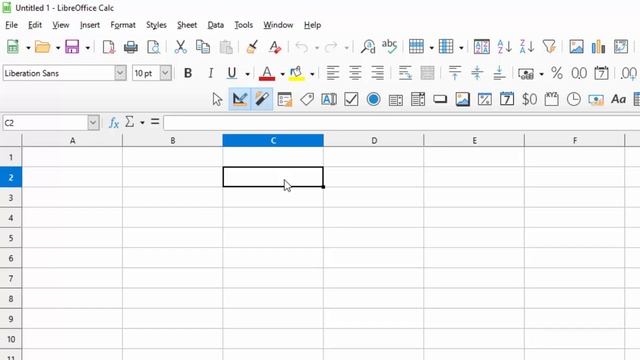The image size is (640, 360).
Task: Toggle the Form Control Wizards button
Action: coord(262,99)
